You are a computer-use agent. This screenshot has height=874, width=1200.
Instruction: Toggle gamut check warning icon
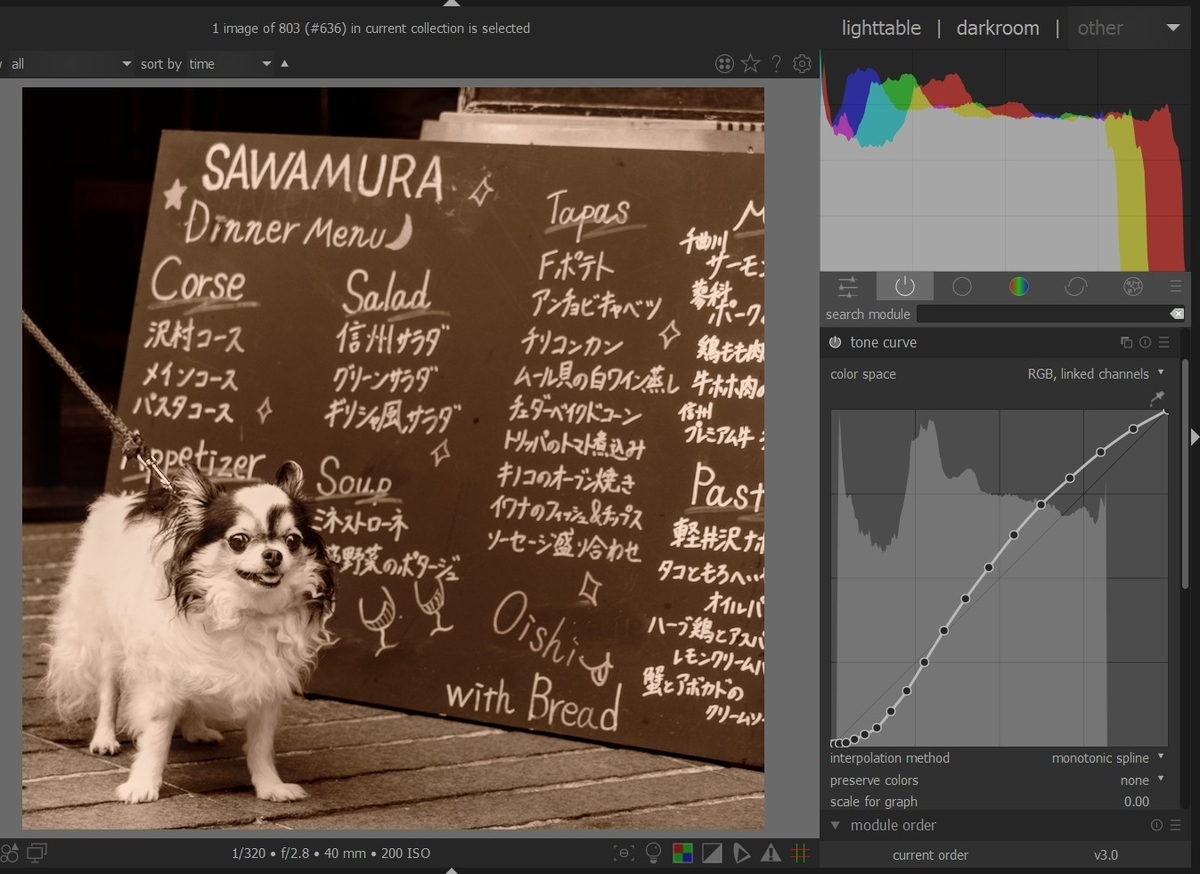pyautogui.click(x=771, y=853)
